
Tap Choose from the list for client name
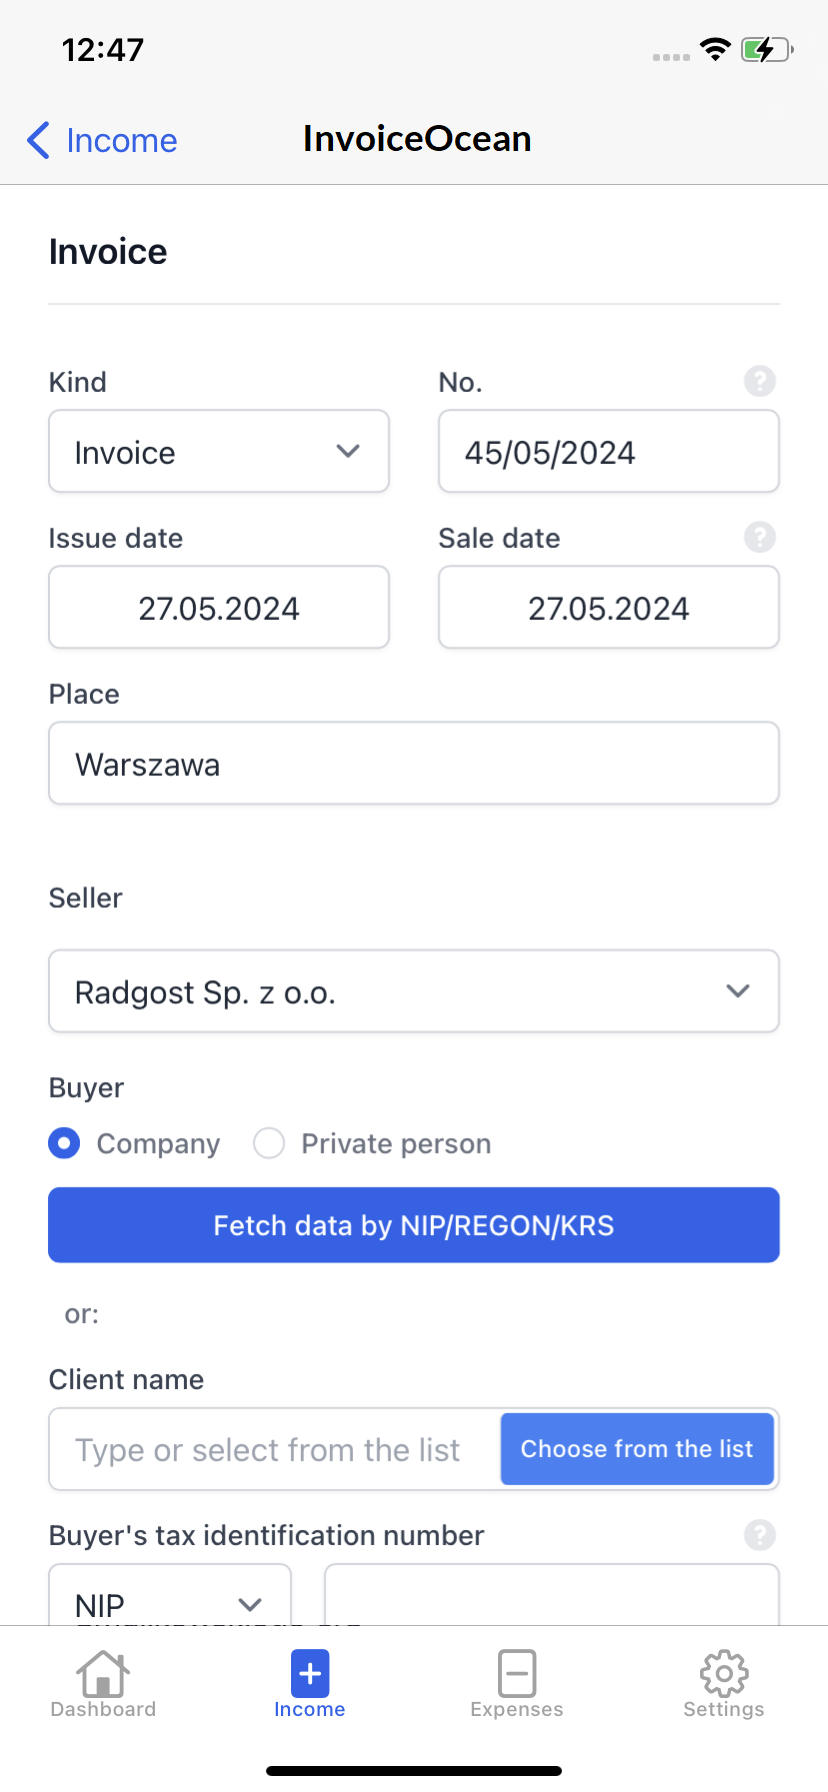click(637, 1448)
